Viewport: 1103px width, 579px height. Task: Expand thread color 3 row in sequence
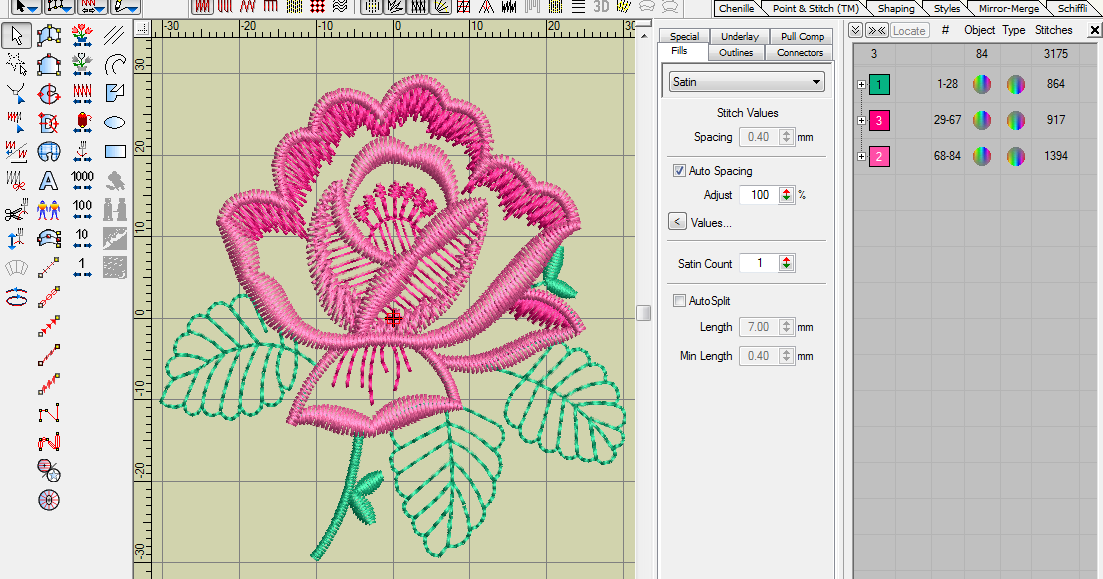tap(861, 120)
